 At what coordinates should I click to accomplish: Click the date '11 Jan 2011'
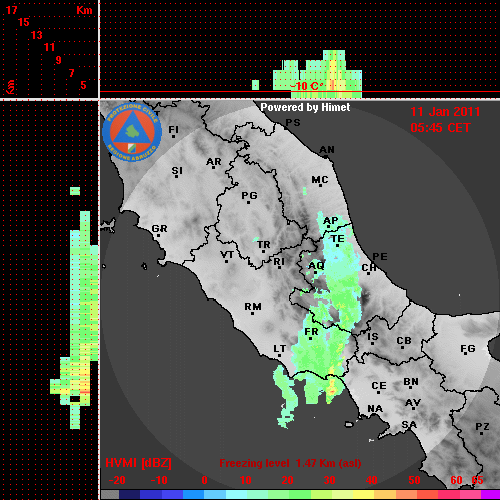pyautogui.click(x=445, y=112)
